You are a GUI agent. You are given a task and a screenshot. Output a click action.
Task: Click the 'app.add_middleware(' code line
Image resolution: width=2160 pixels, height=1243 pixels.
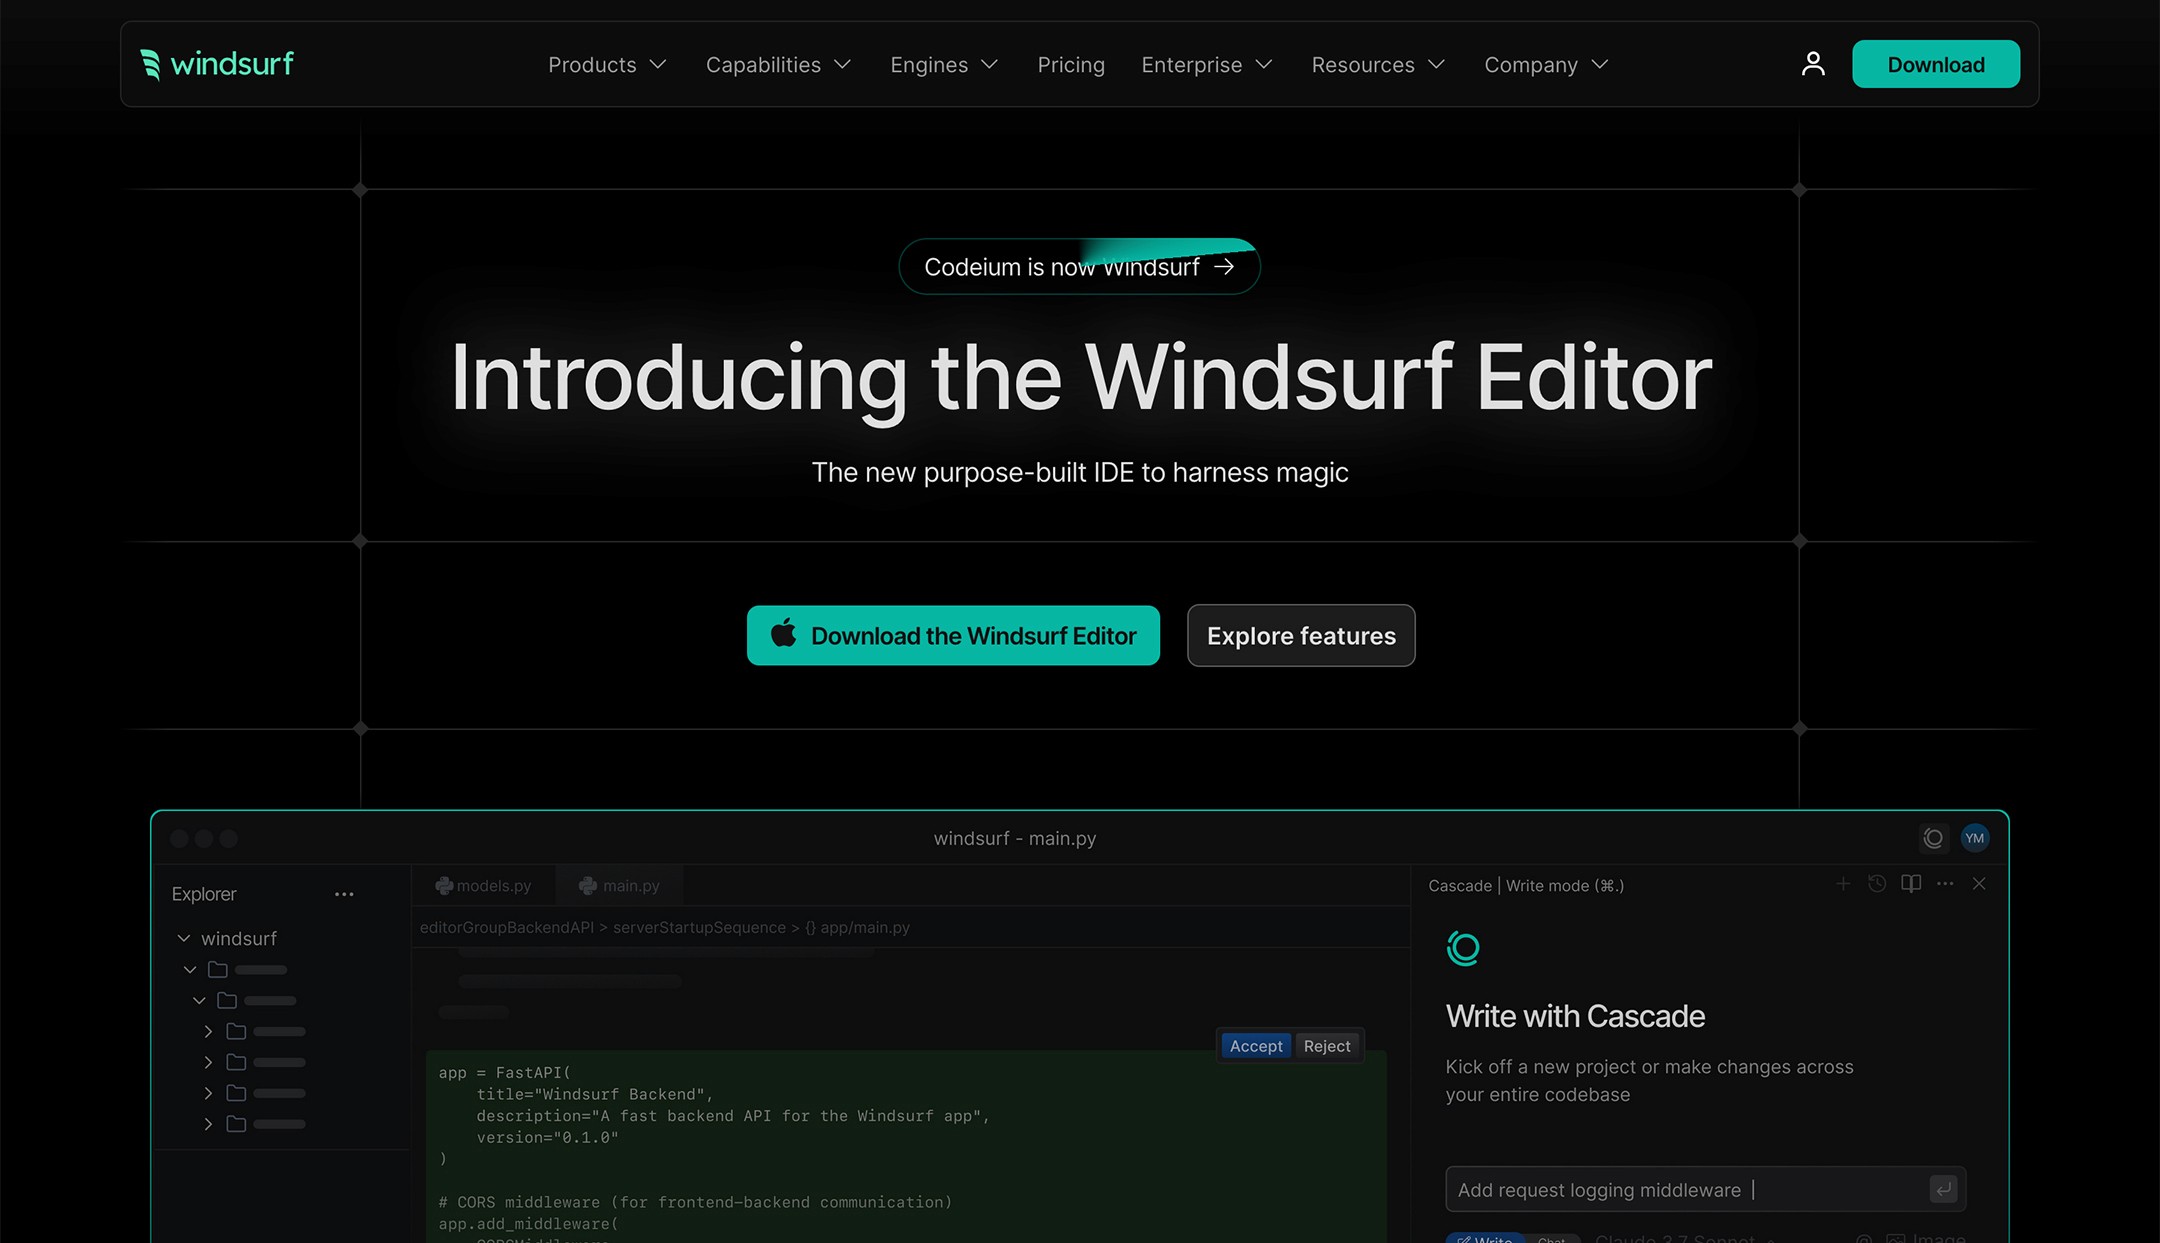(x=528, y=1224)
